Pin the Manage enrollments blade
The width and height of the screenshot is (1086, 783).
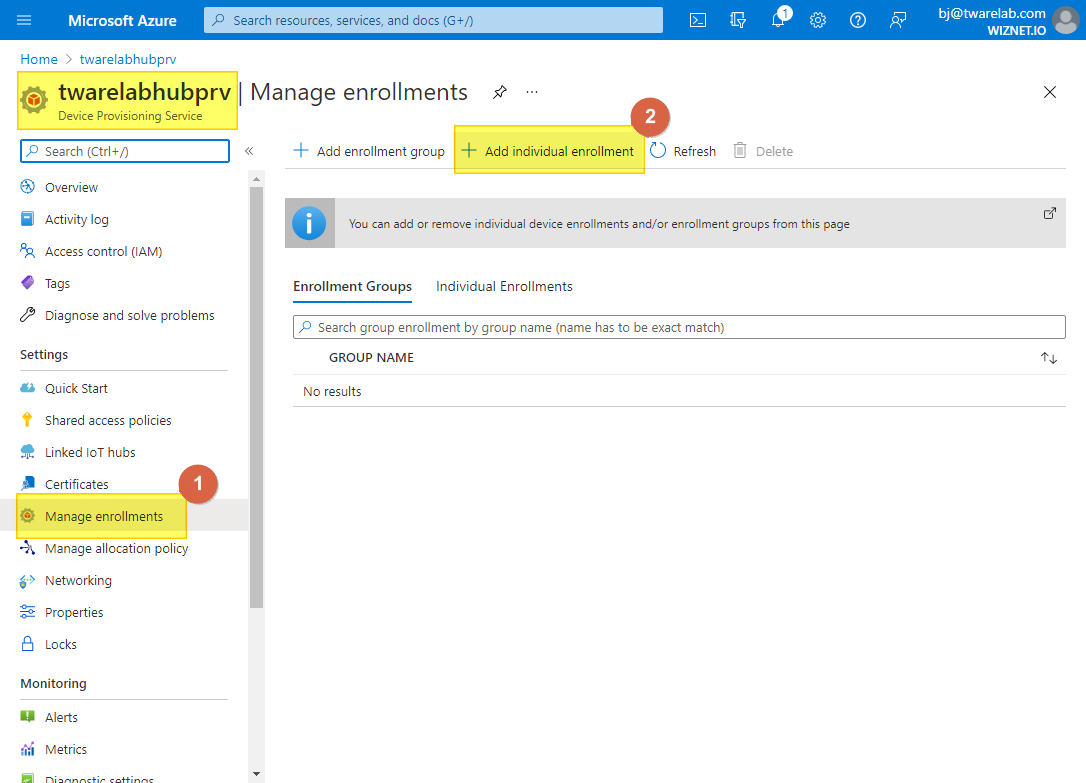click(499, 92)
